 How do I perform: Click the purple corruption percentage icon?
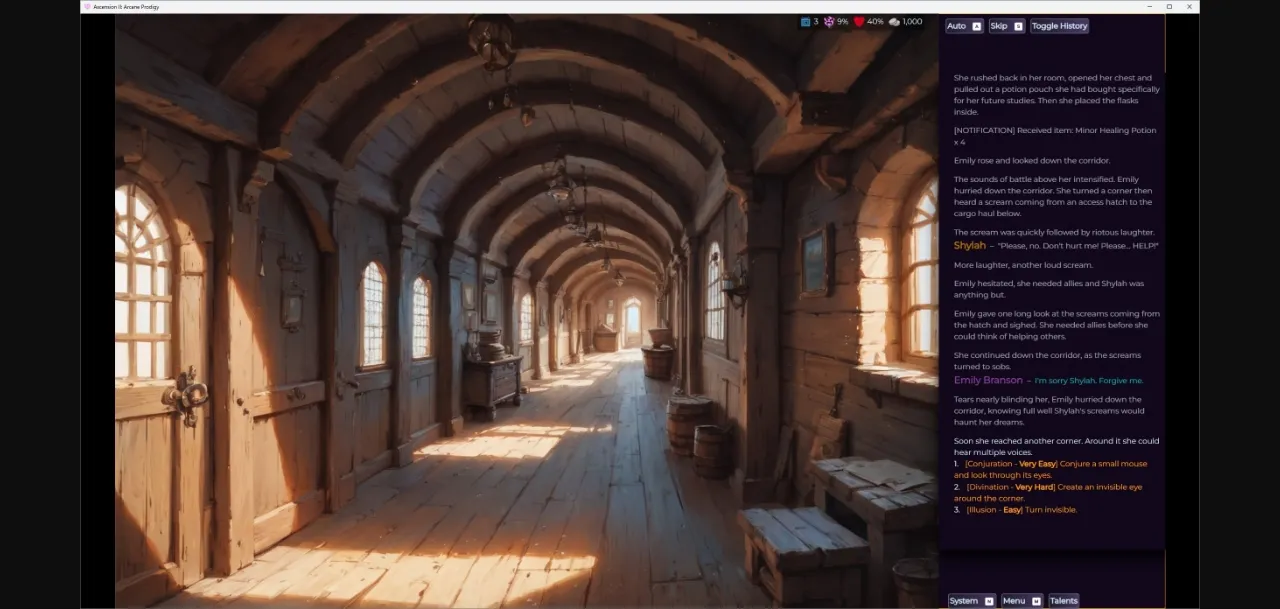click(828, 22)
